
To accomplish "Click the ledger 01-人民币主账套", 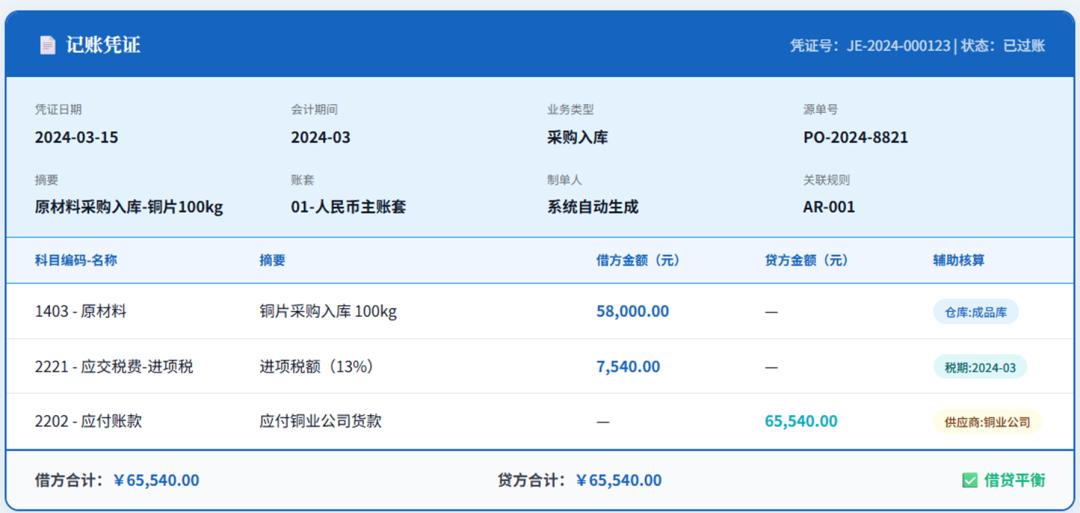I will point(349,207).
